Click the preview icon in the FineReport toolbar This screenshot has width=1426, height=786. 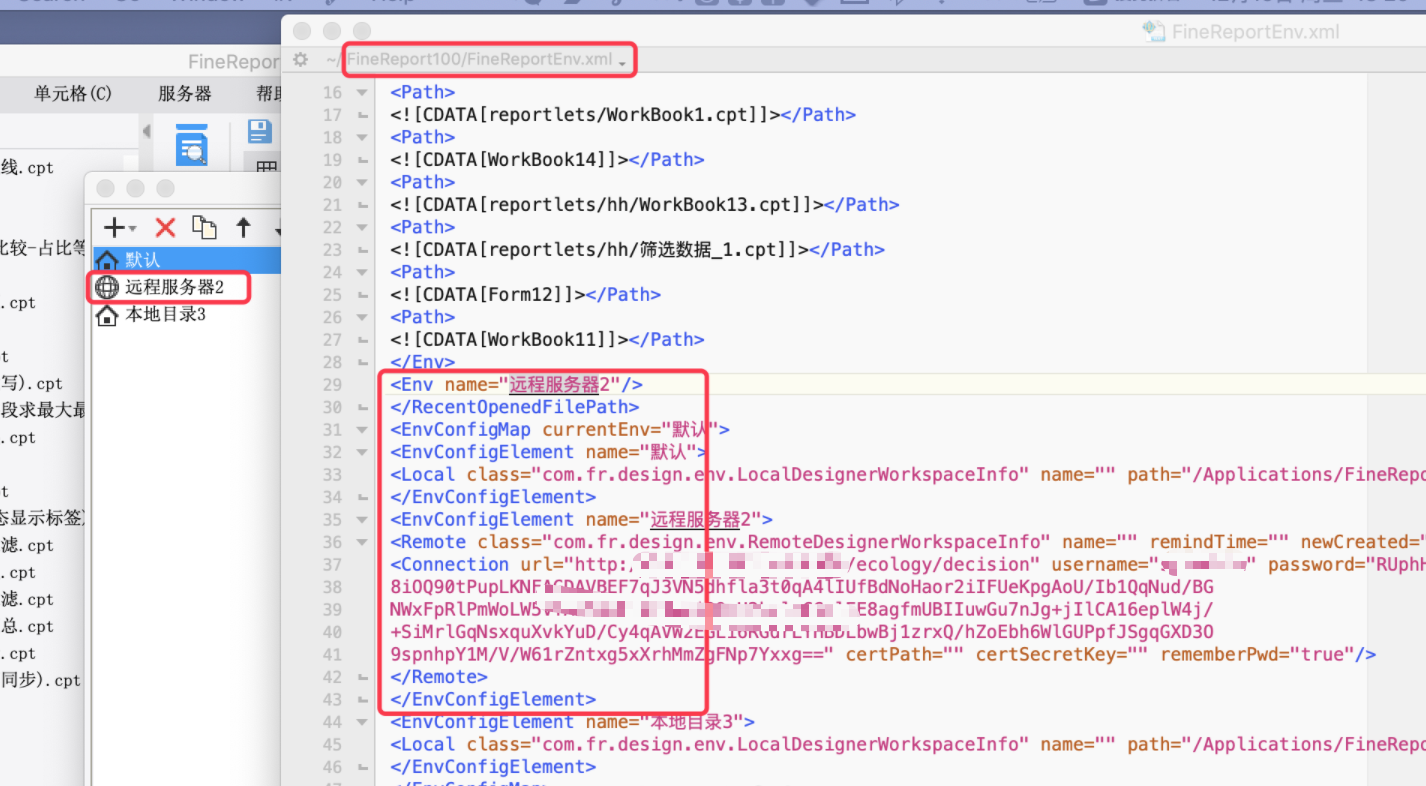click(x=191, y=145)
